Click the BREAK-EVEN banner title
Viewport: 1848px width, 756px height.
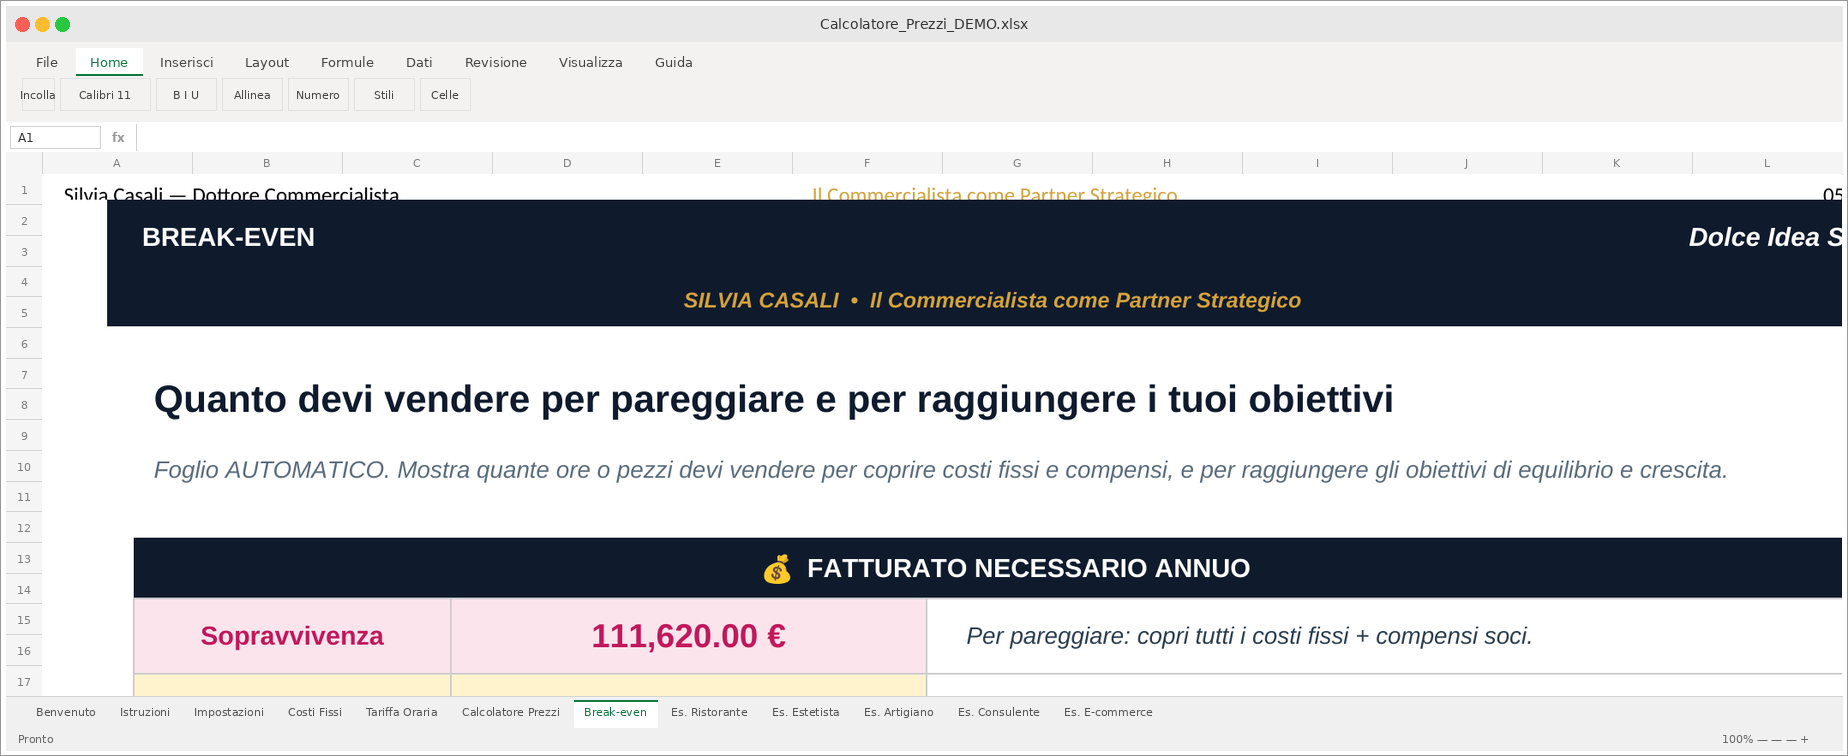[x=228, y=237]
